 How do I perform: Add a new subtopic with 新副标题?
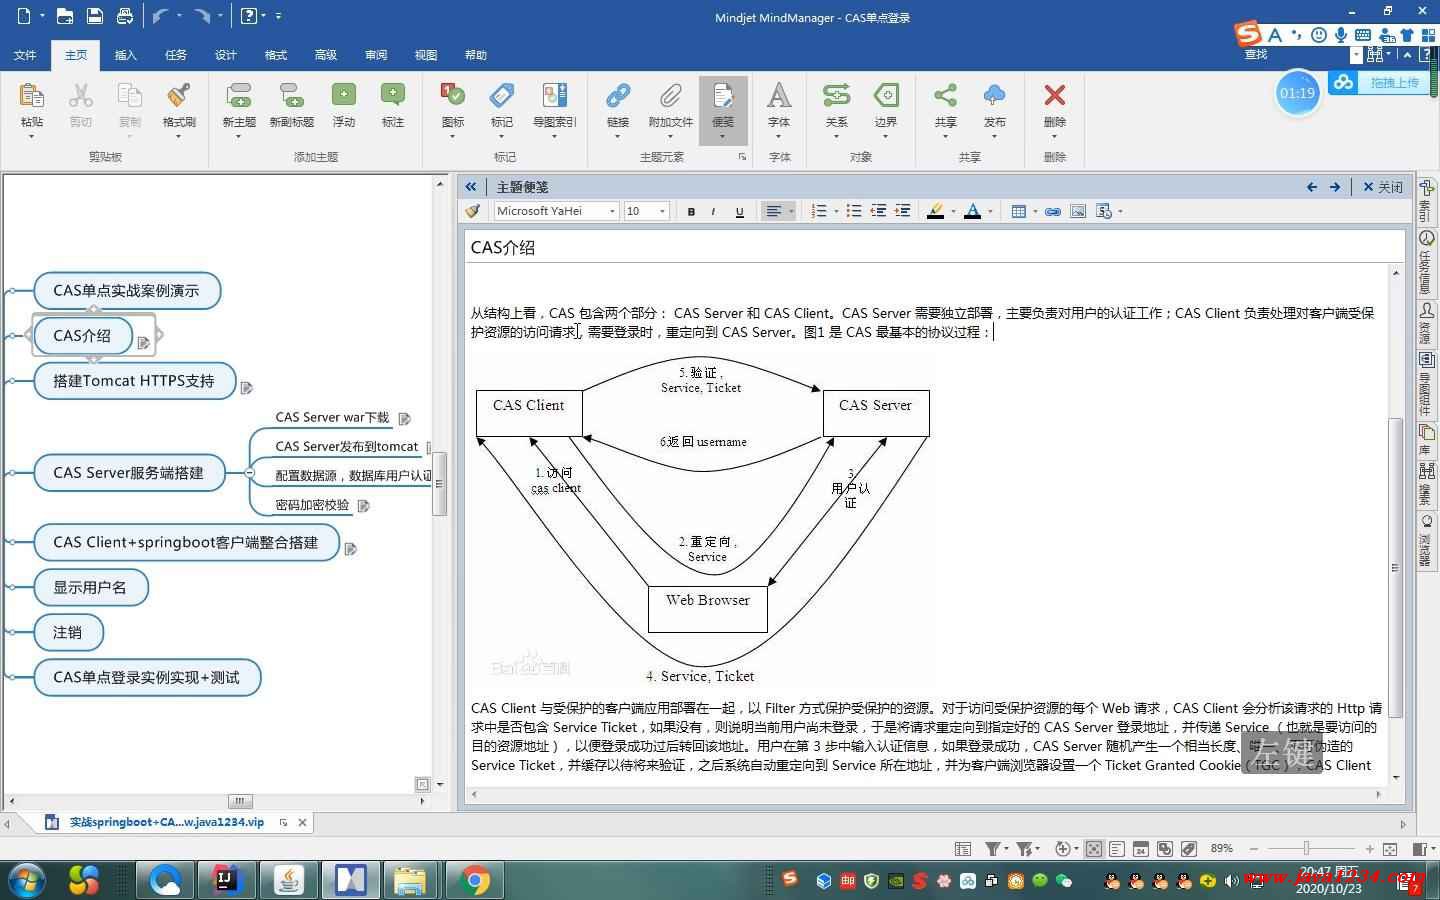tap(291, 96)
